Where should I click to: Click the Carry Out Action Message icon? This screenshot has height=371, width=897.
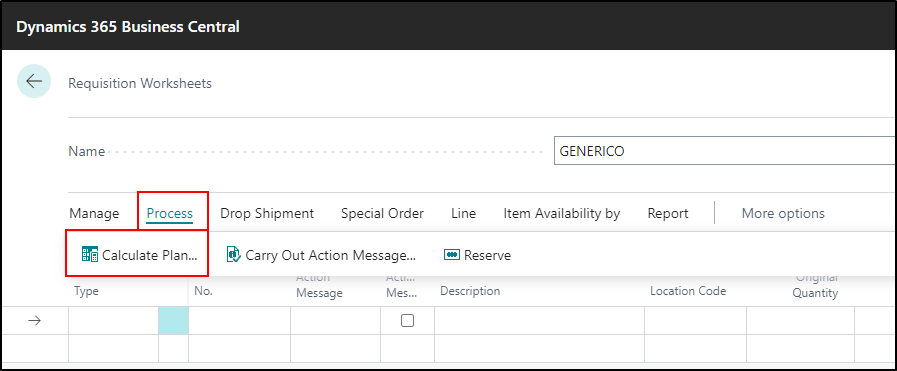tap(233, 255)
